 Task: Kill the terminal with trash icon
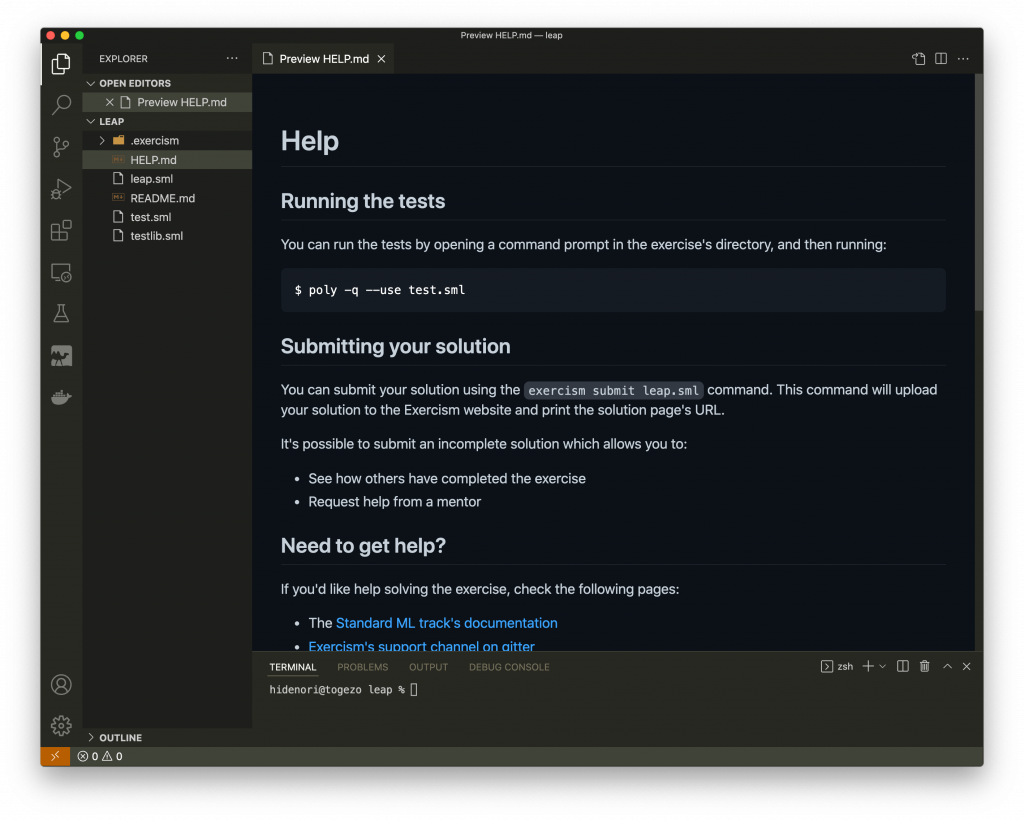pyautogui.click(x=925, y=666)
